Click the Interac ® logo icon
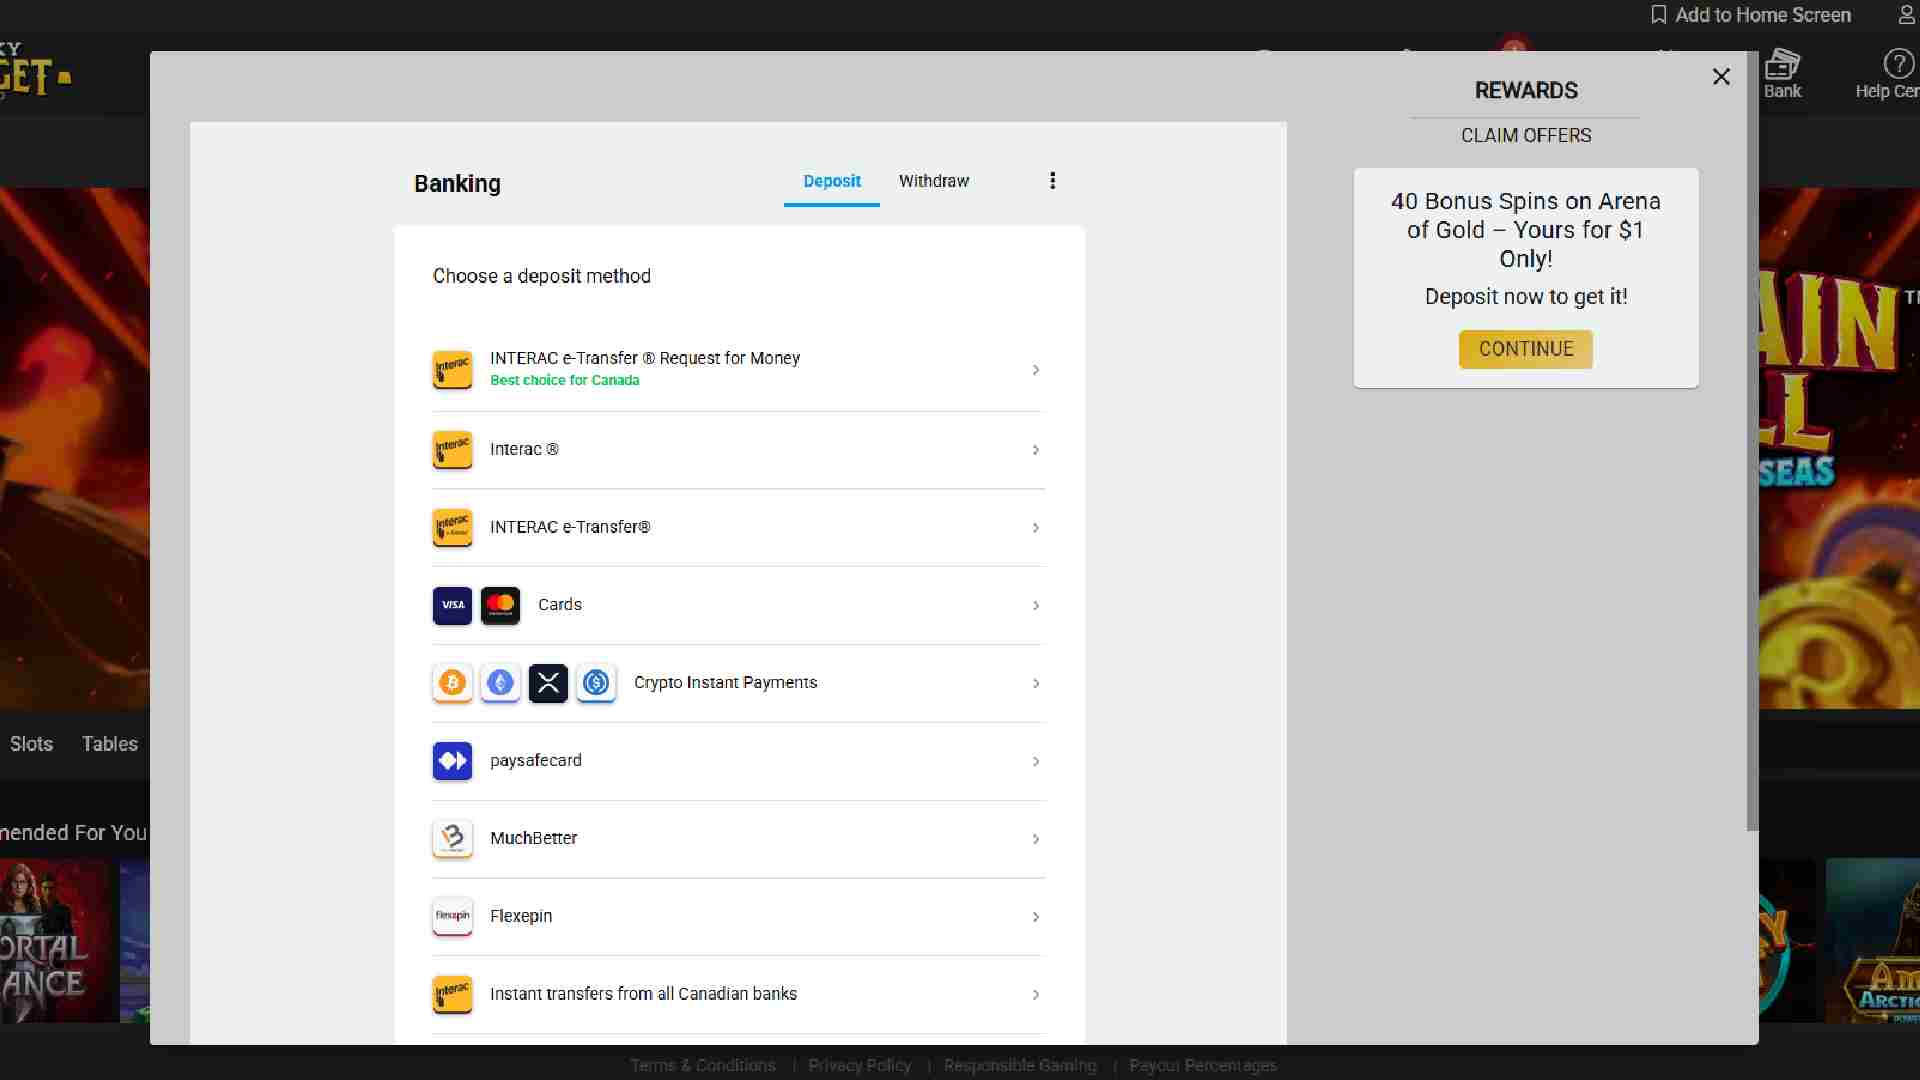The height and width of the screenshot is (1080, 1920). (452, 450)
